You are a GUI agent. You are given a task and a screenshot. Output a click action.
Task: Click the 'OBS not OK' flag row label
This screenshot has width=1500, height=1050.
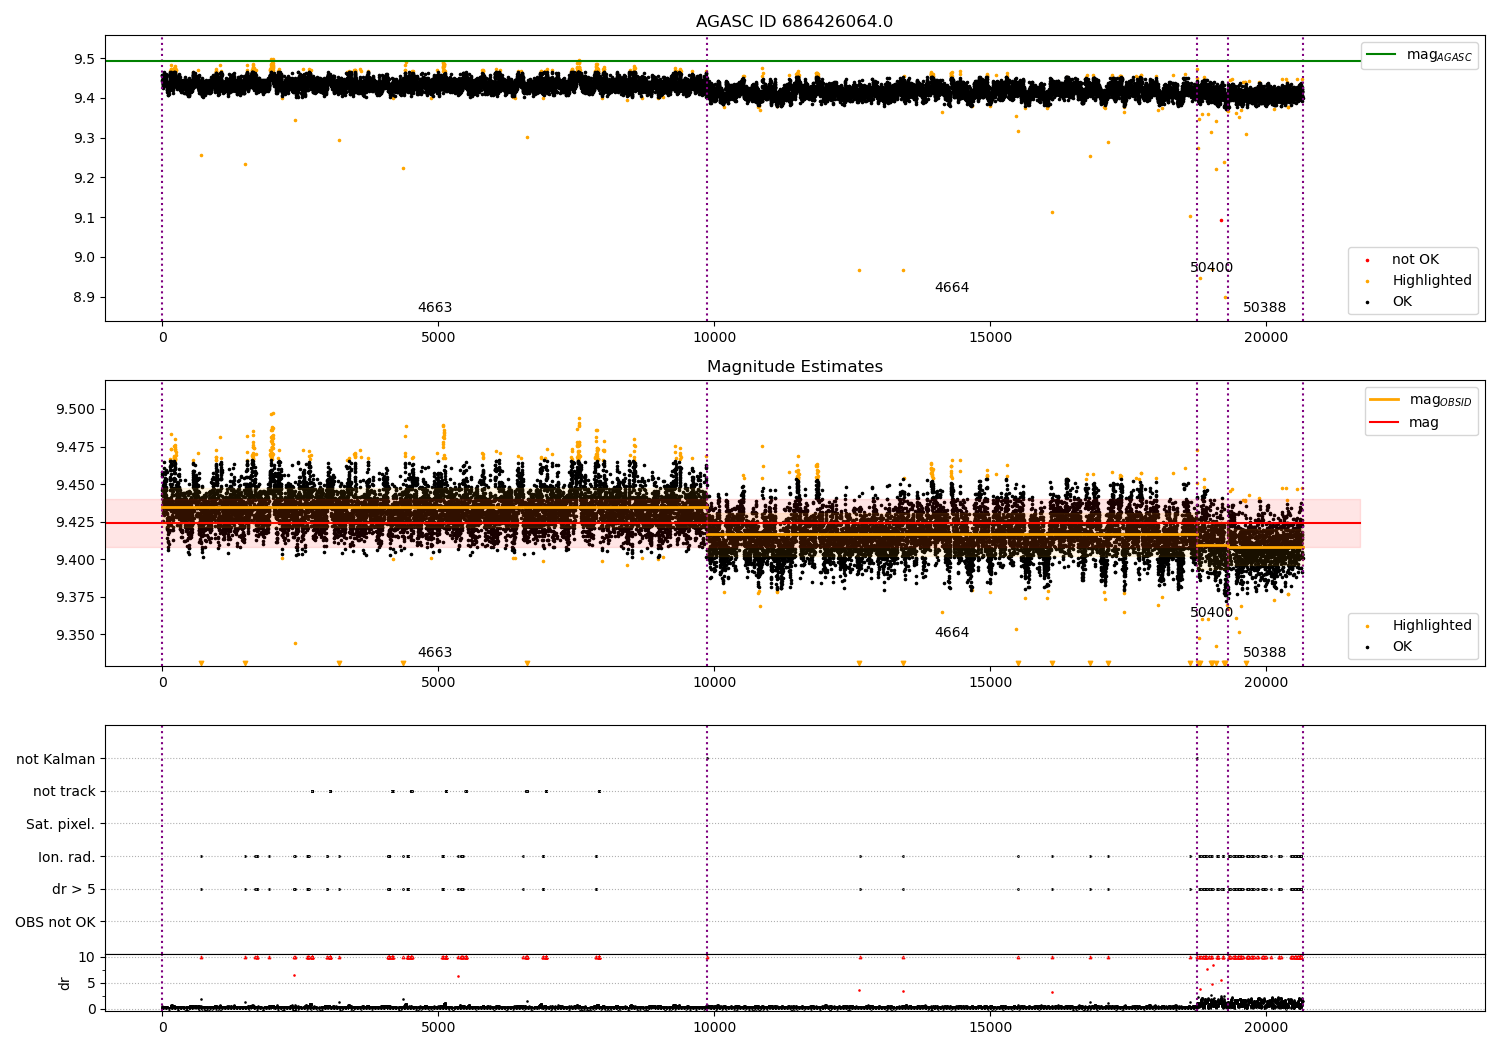[x=56, y=922]
